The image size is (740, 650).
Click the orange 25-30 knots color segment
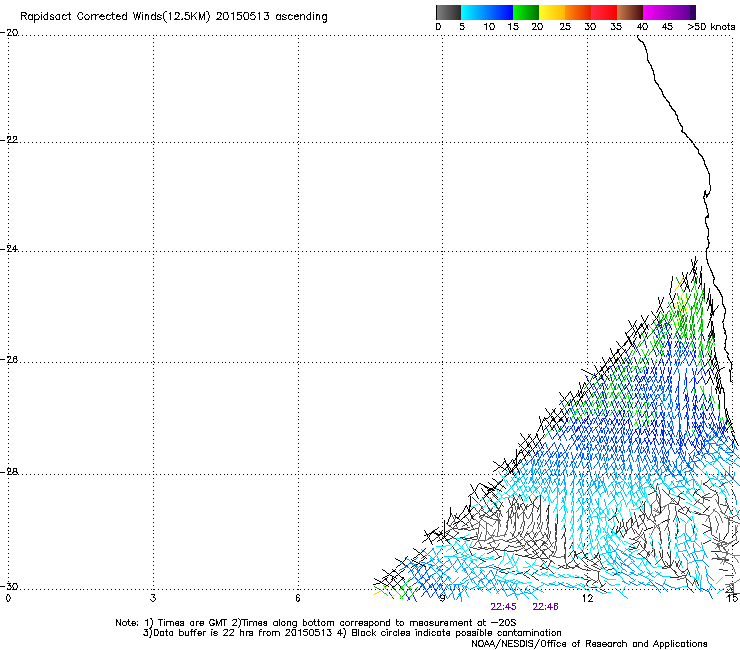point(578,12)
